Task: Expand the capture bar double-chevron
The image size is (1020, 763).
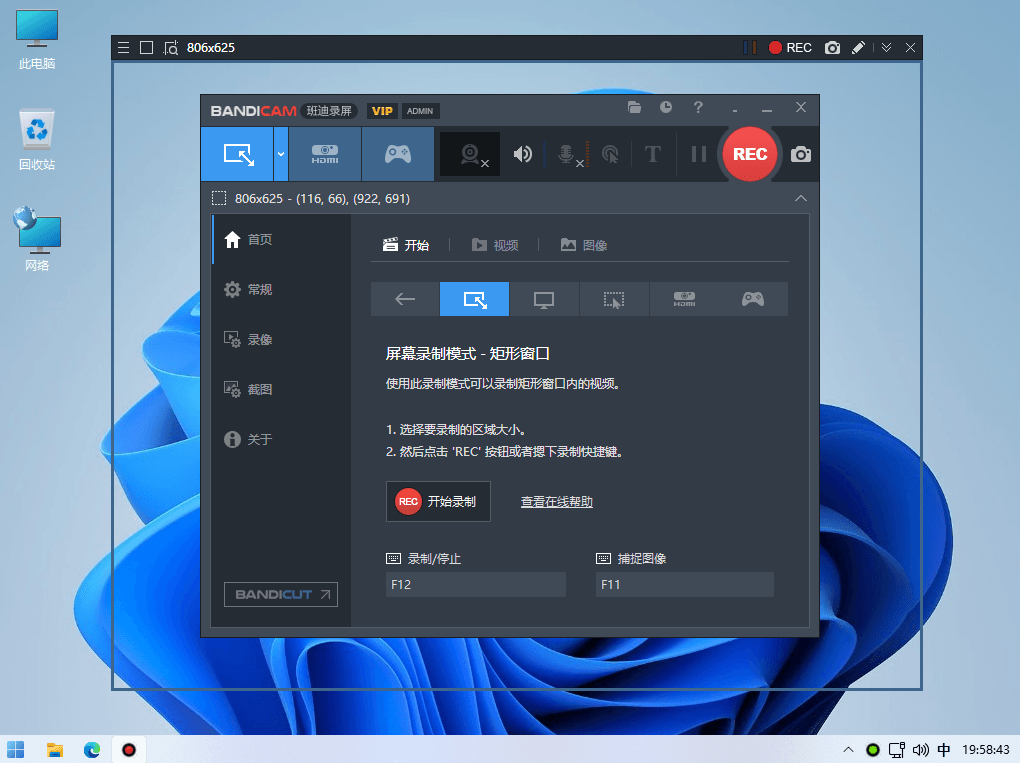Action: click(x=886, y=47)
